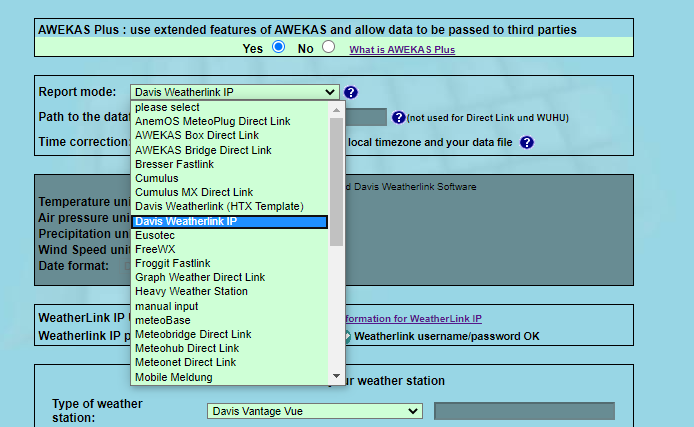Choose FreeWX option
Image resolution: width=694 pixels, height=427 pixels.
(230, 250)
